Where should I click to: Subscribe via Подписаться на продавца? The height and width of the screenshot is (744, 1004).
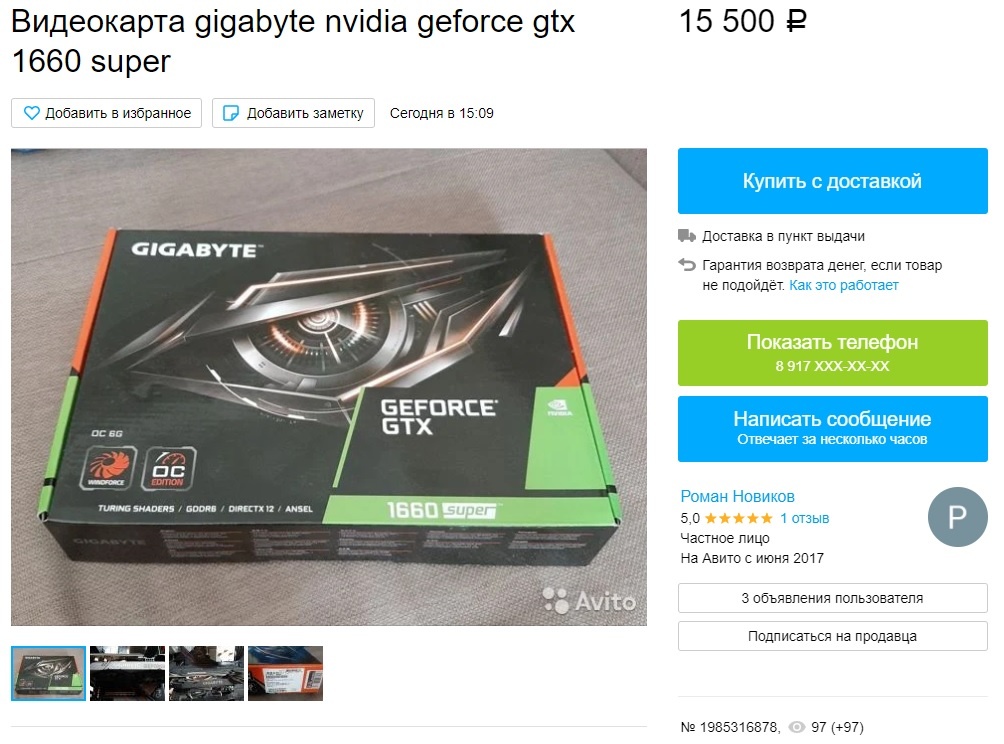[x=832, y=636]
